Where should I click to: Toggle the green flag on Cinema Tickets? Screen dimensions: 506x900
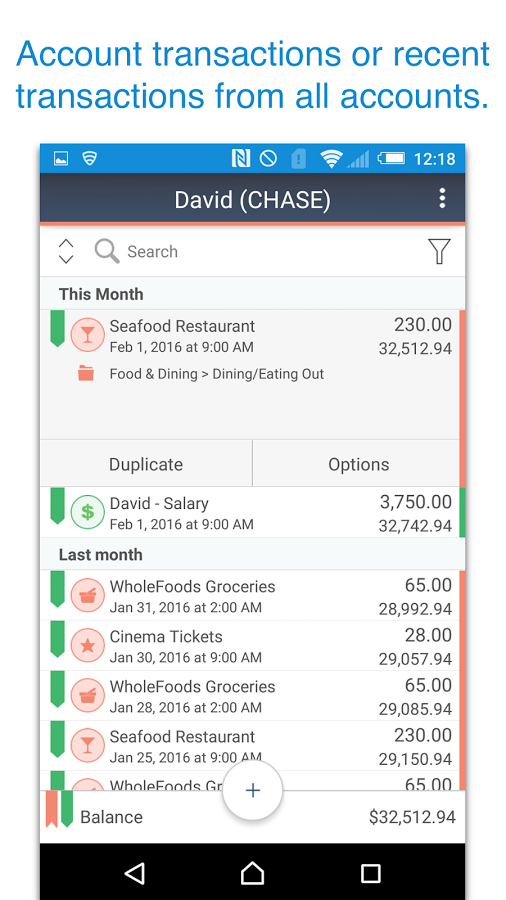57,639
